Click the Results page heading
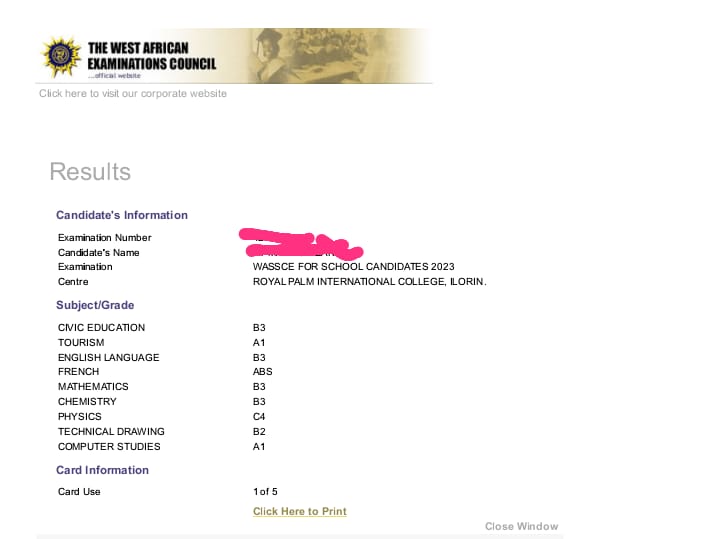Screen dimensions: 720x539 [x=90, y=172]
